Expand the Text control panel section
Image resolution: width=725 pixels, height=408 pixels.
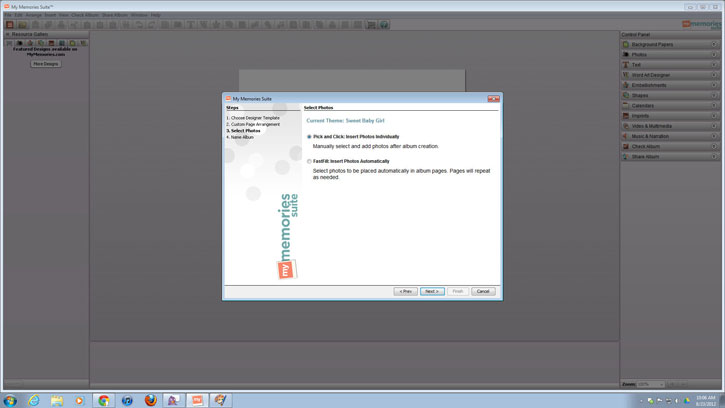pos(670,65)
